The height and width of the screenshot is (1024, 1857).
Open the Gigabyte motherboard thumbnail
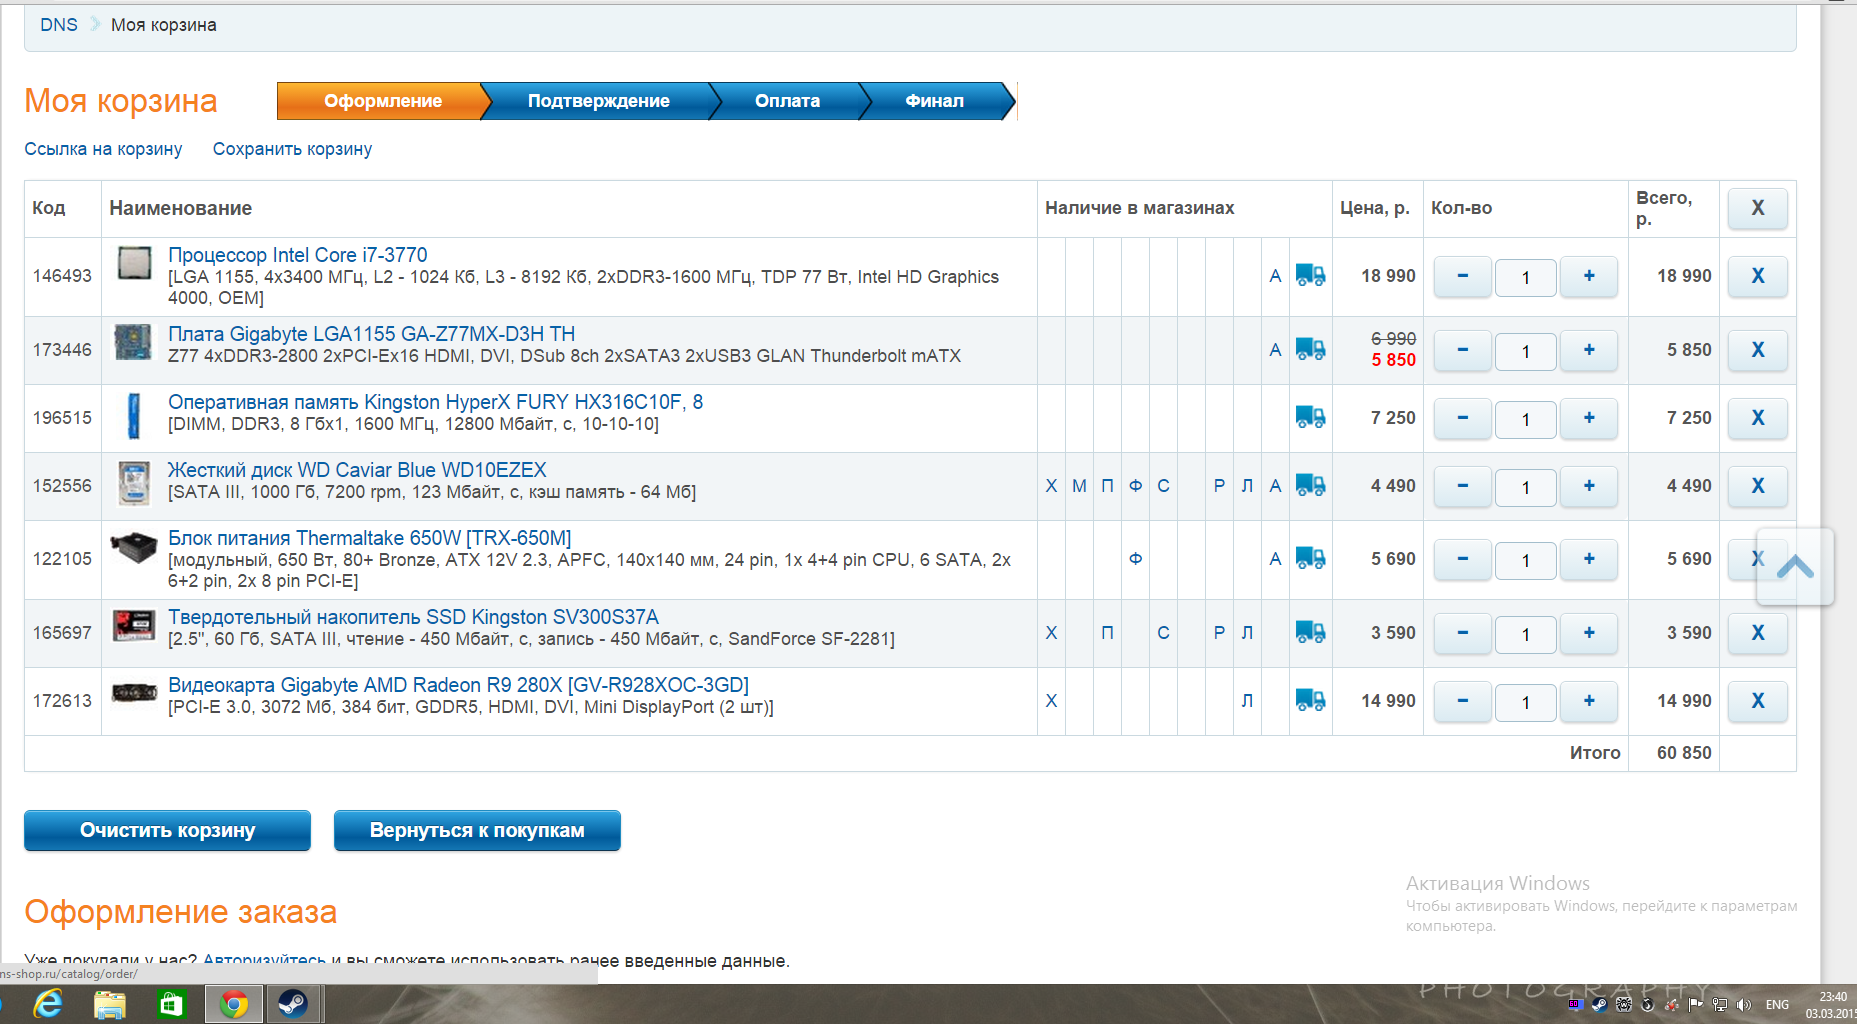[133, 342]
